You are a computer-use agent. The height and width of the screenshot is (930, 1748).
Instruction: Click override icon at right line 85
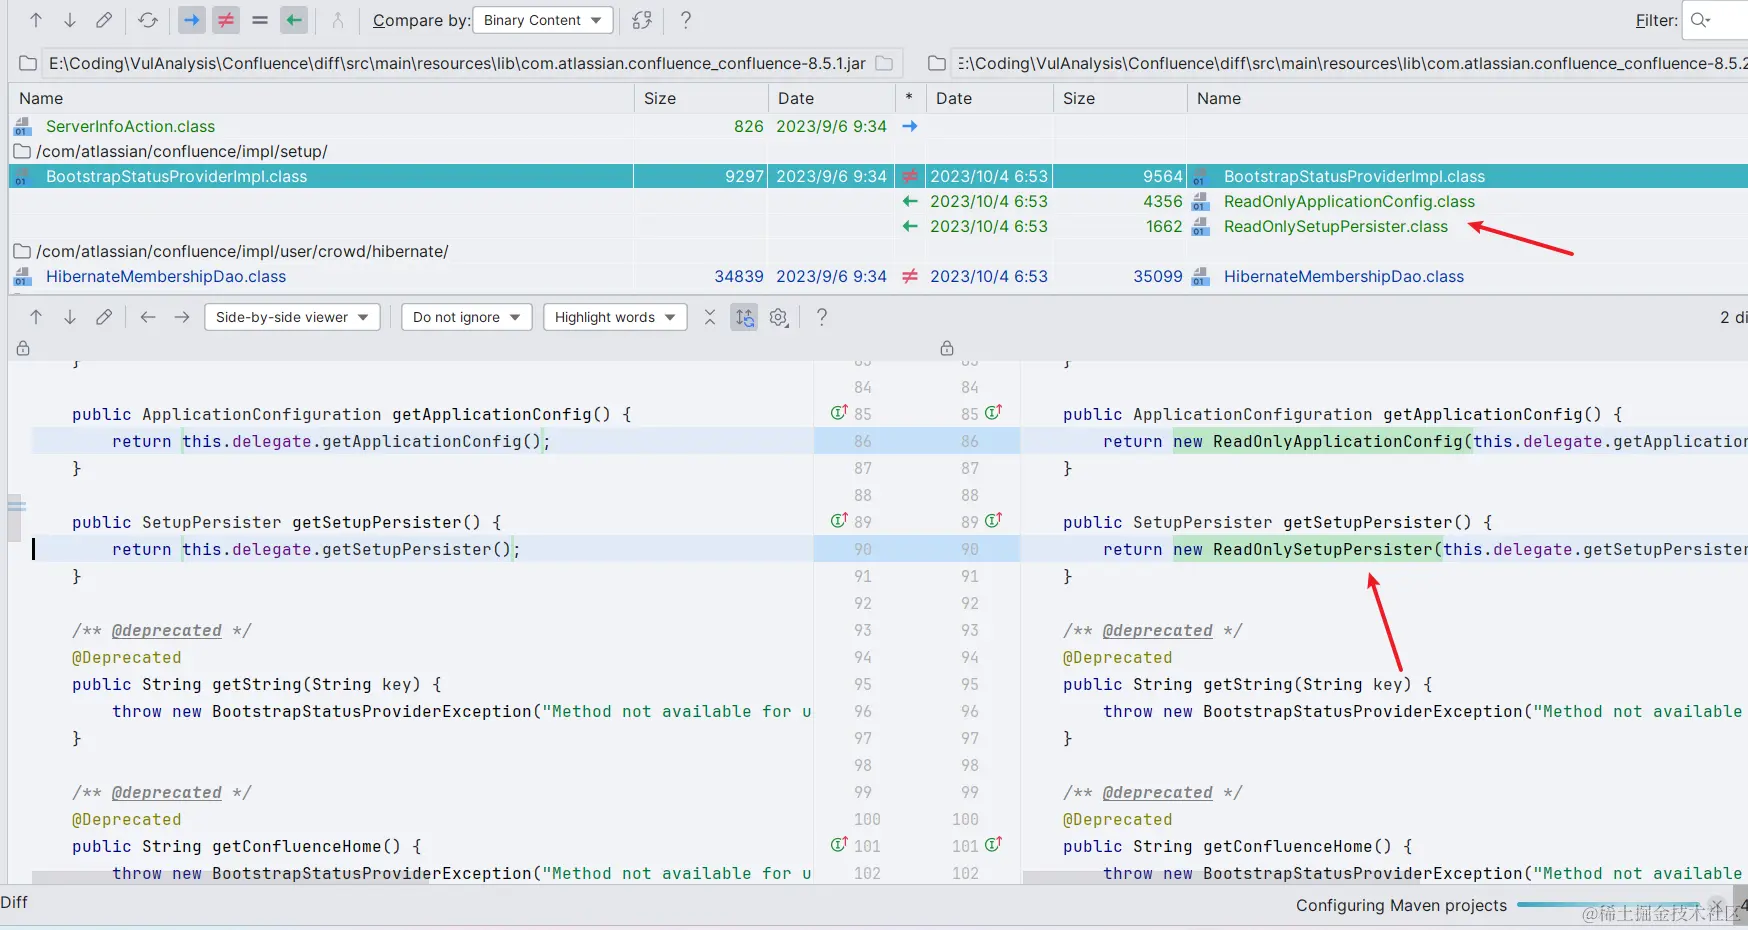[x=993, y=412]
